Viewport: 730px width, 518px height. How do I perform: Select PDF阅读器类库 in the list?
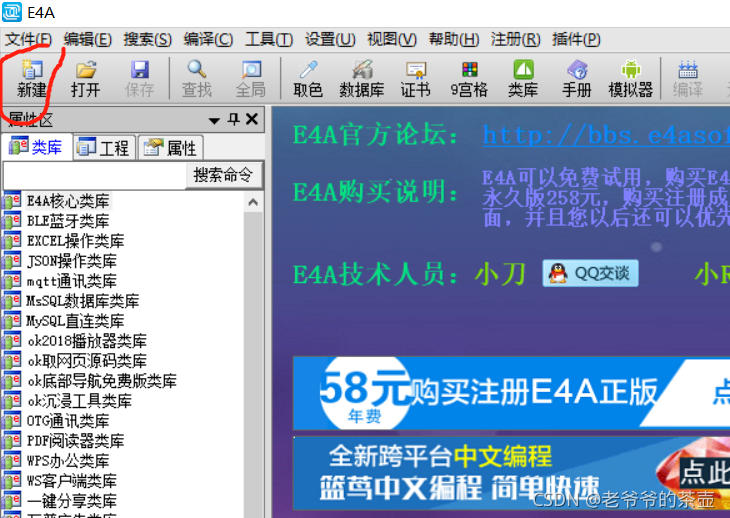(x=75, y=441)
